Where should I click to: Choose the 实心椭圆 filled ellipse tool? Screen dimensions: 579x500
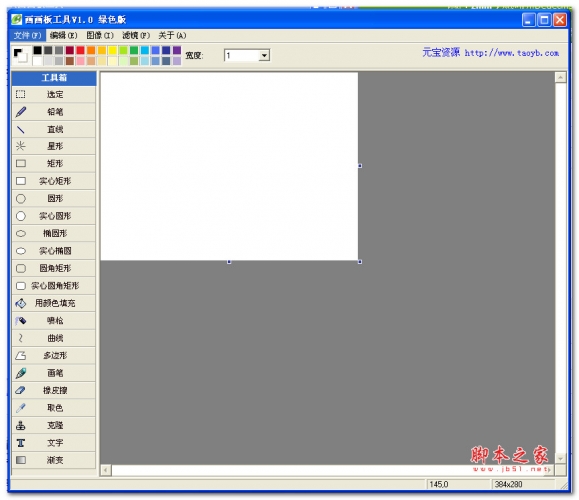[x=54, y=251]
